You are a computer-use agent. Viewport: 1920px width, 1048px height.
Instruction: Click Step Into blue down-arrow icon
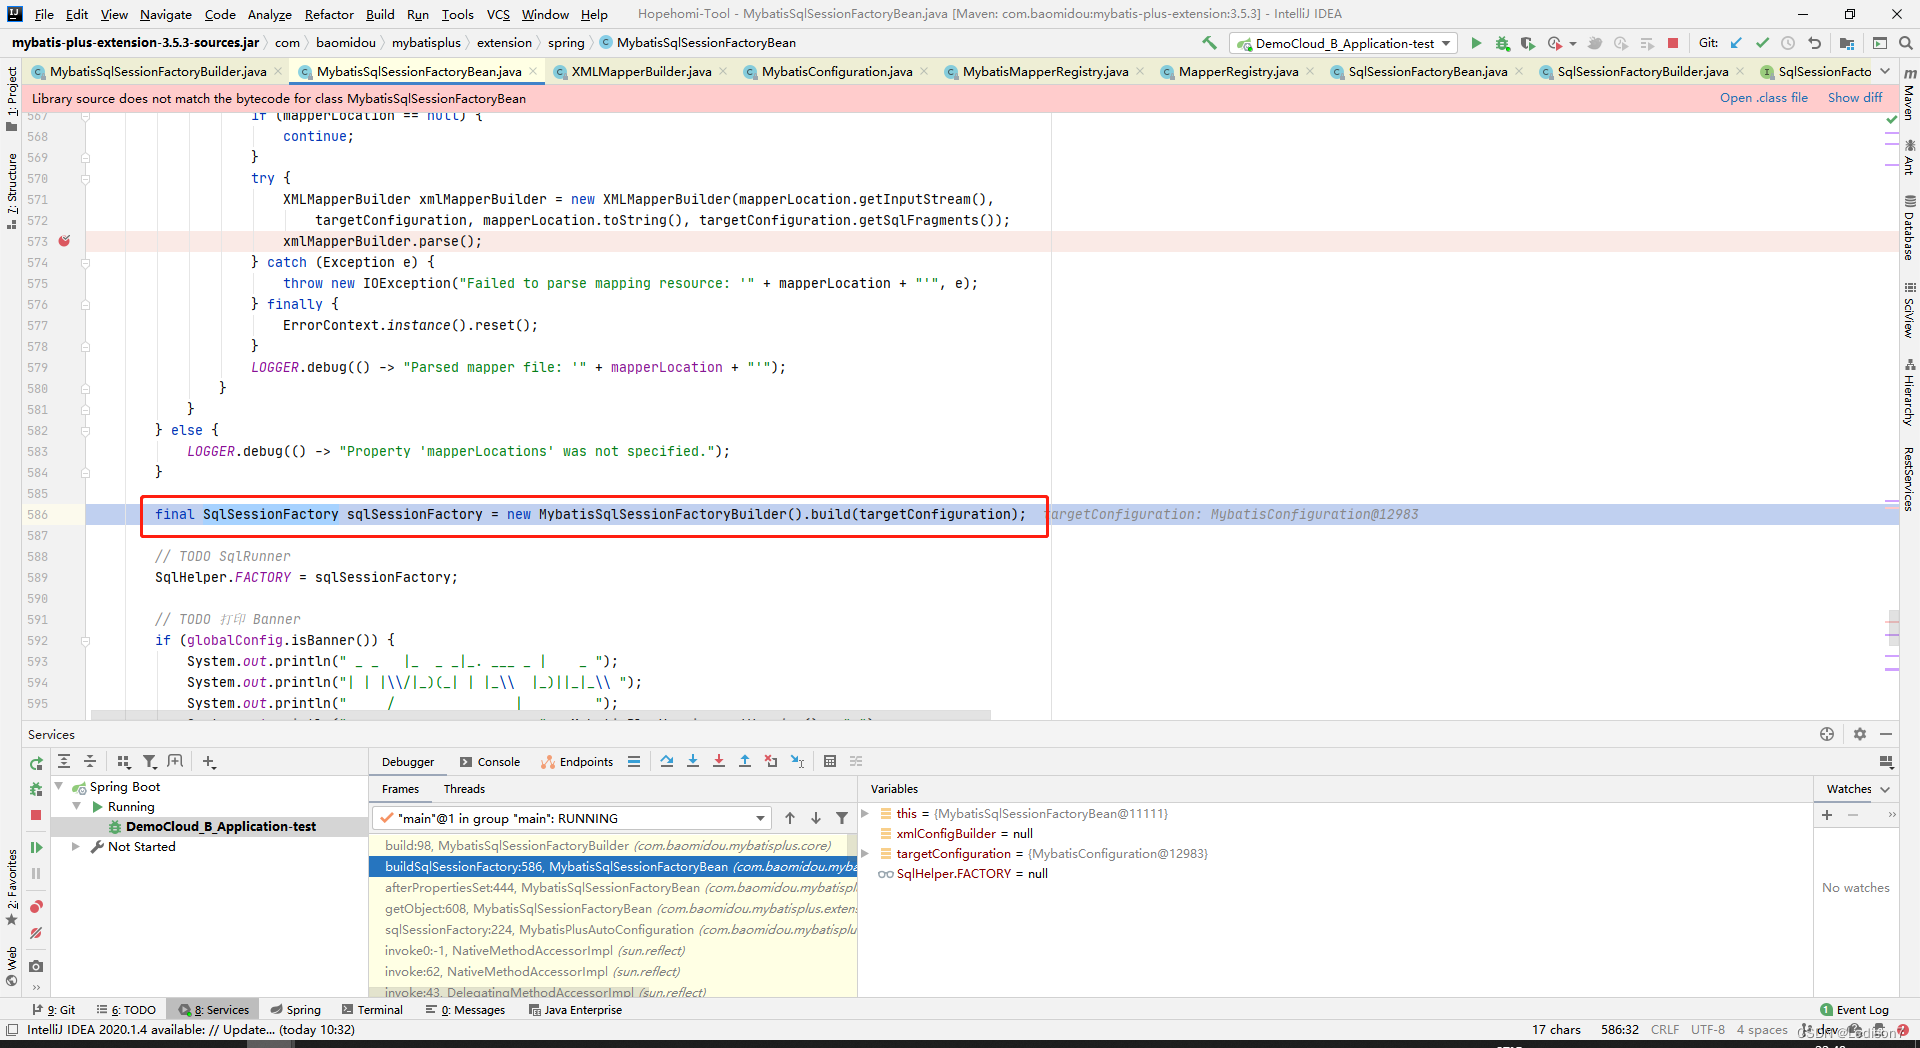(x=693, y=761)
